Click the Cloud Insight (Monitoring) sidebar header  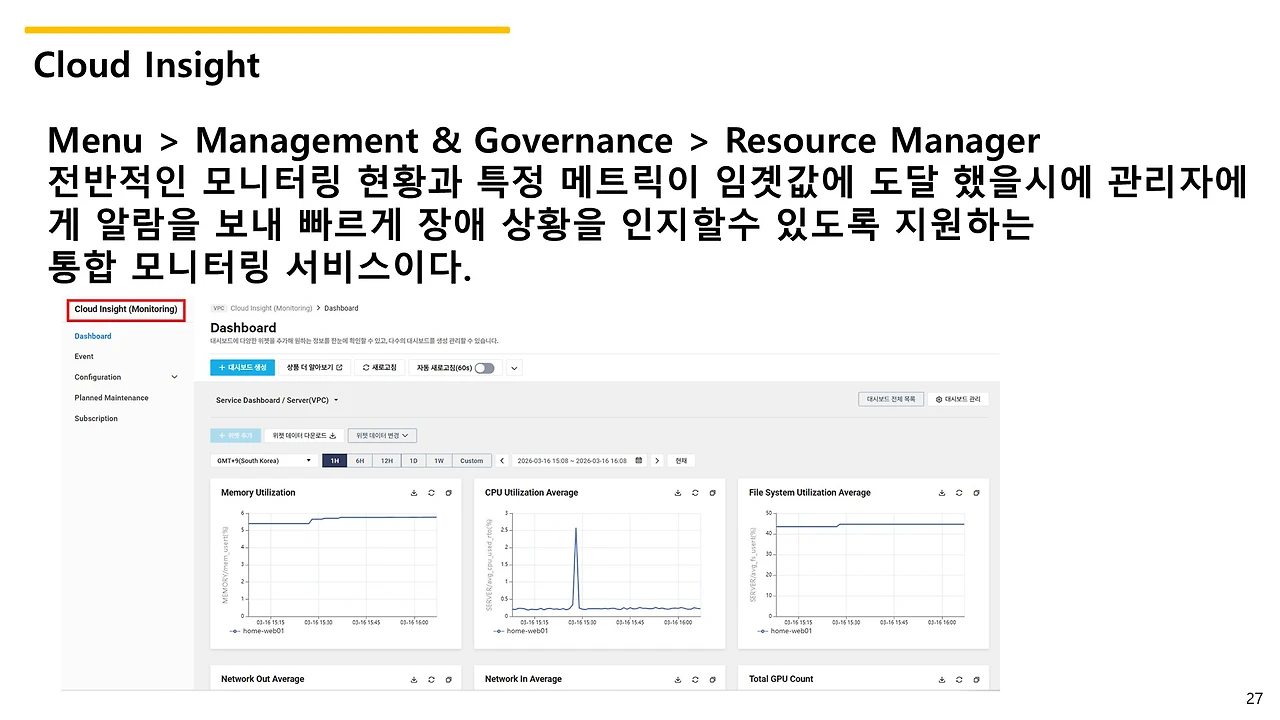point(126,310)
